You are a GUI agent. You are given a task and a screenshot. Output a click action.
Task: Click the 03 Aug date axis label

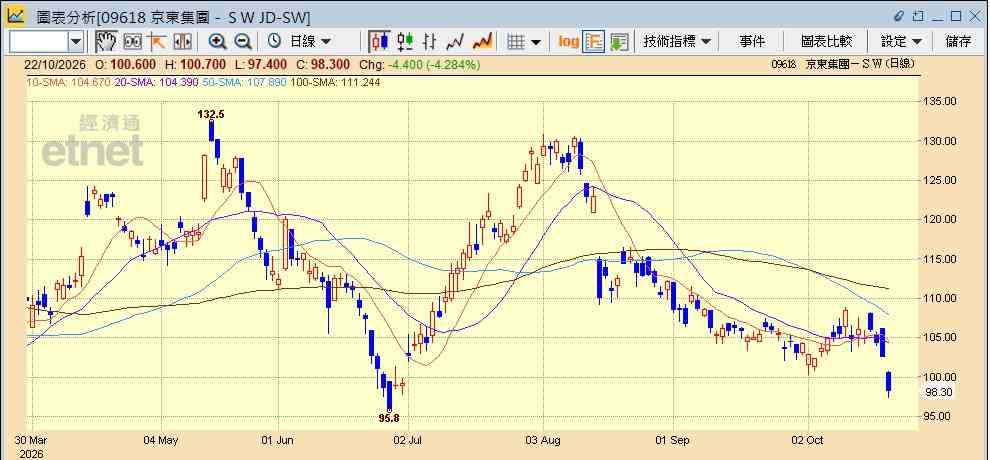[x=543, y=440]
